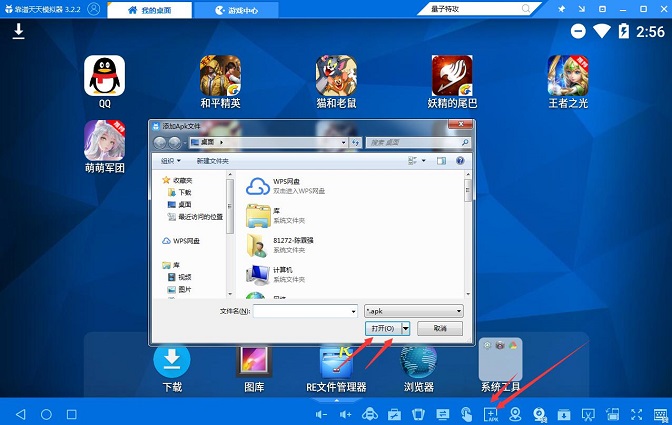Image resolution: width=672 pixels, height=425 pixels.
Task: Click the pin icon in title bar
Action: click(x=561, y=9)
